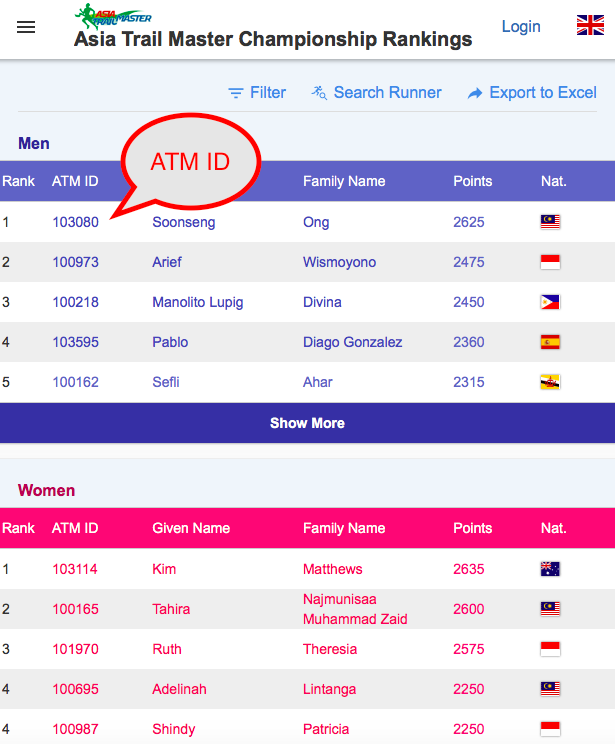Click Indonesia flag in Shindy Patricia row
Screen dimensions: 615x744
click(x=550, y=729)
